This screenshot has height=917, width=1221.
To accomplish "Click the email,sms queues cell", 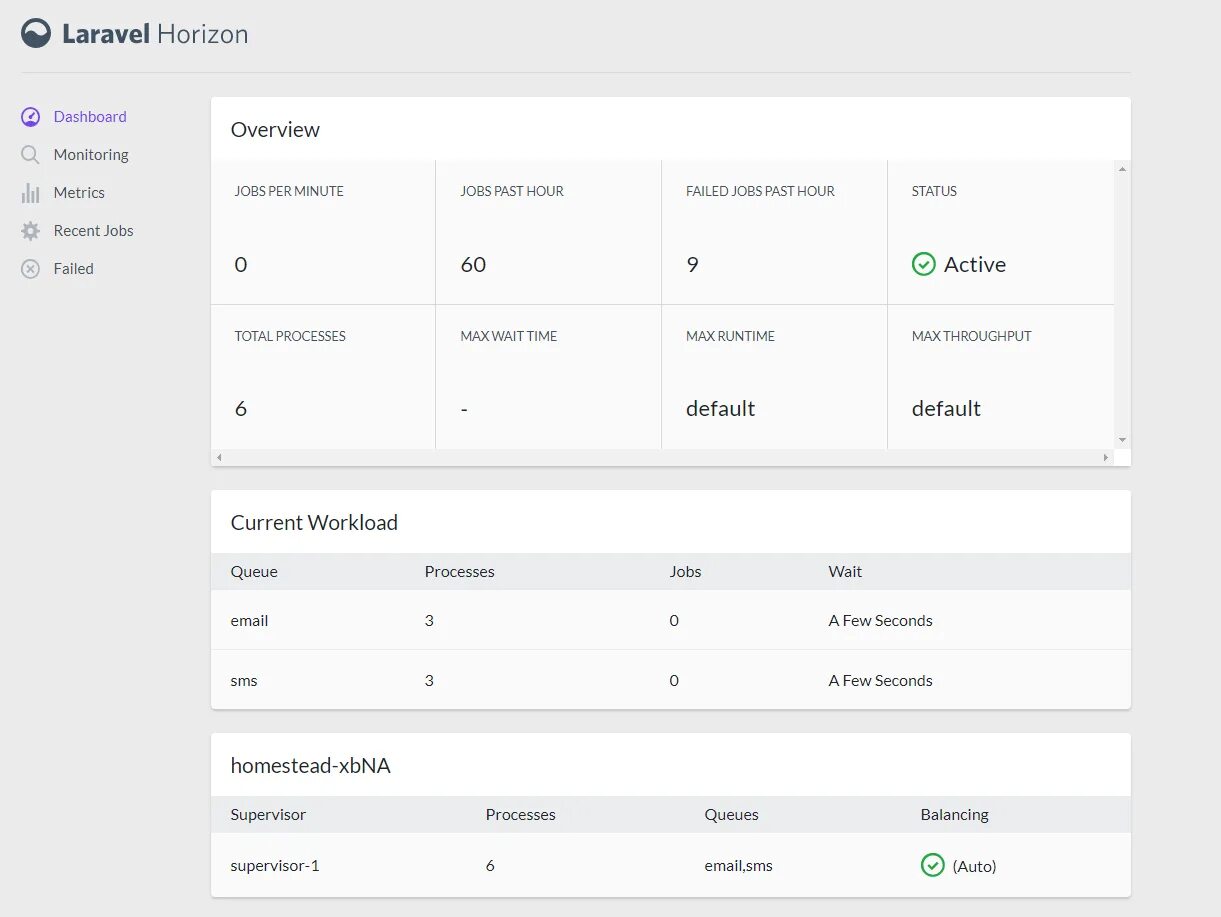I will pyautogui.click(x=738, y=866).
